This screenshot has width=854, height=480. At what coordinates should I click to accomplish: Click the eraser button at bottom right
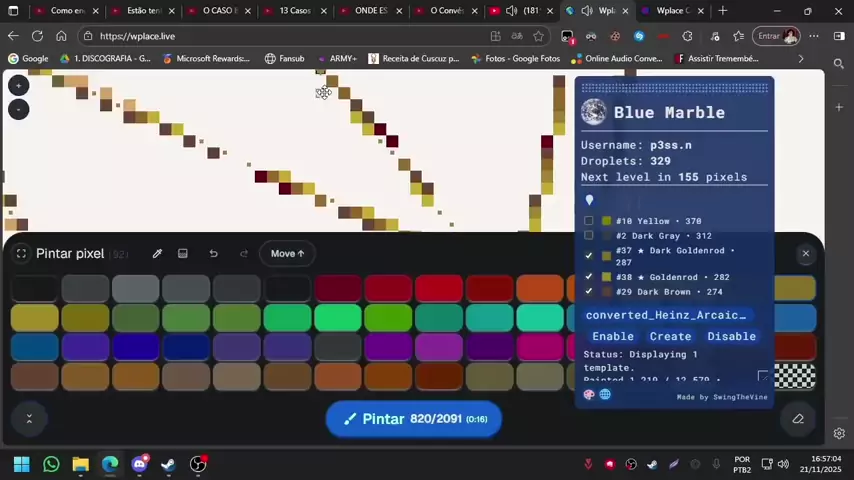[797, 419]
